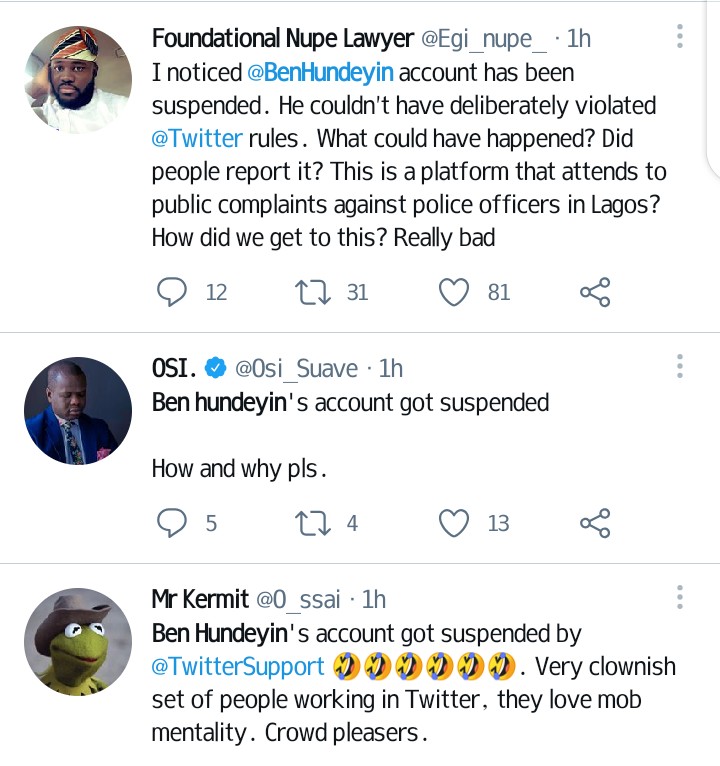View Foundational Nupe Lawyer's profile picture
The height and width of the screenshot is (766, 720).
78,80
